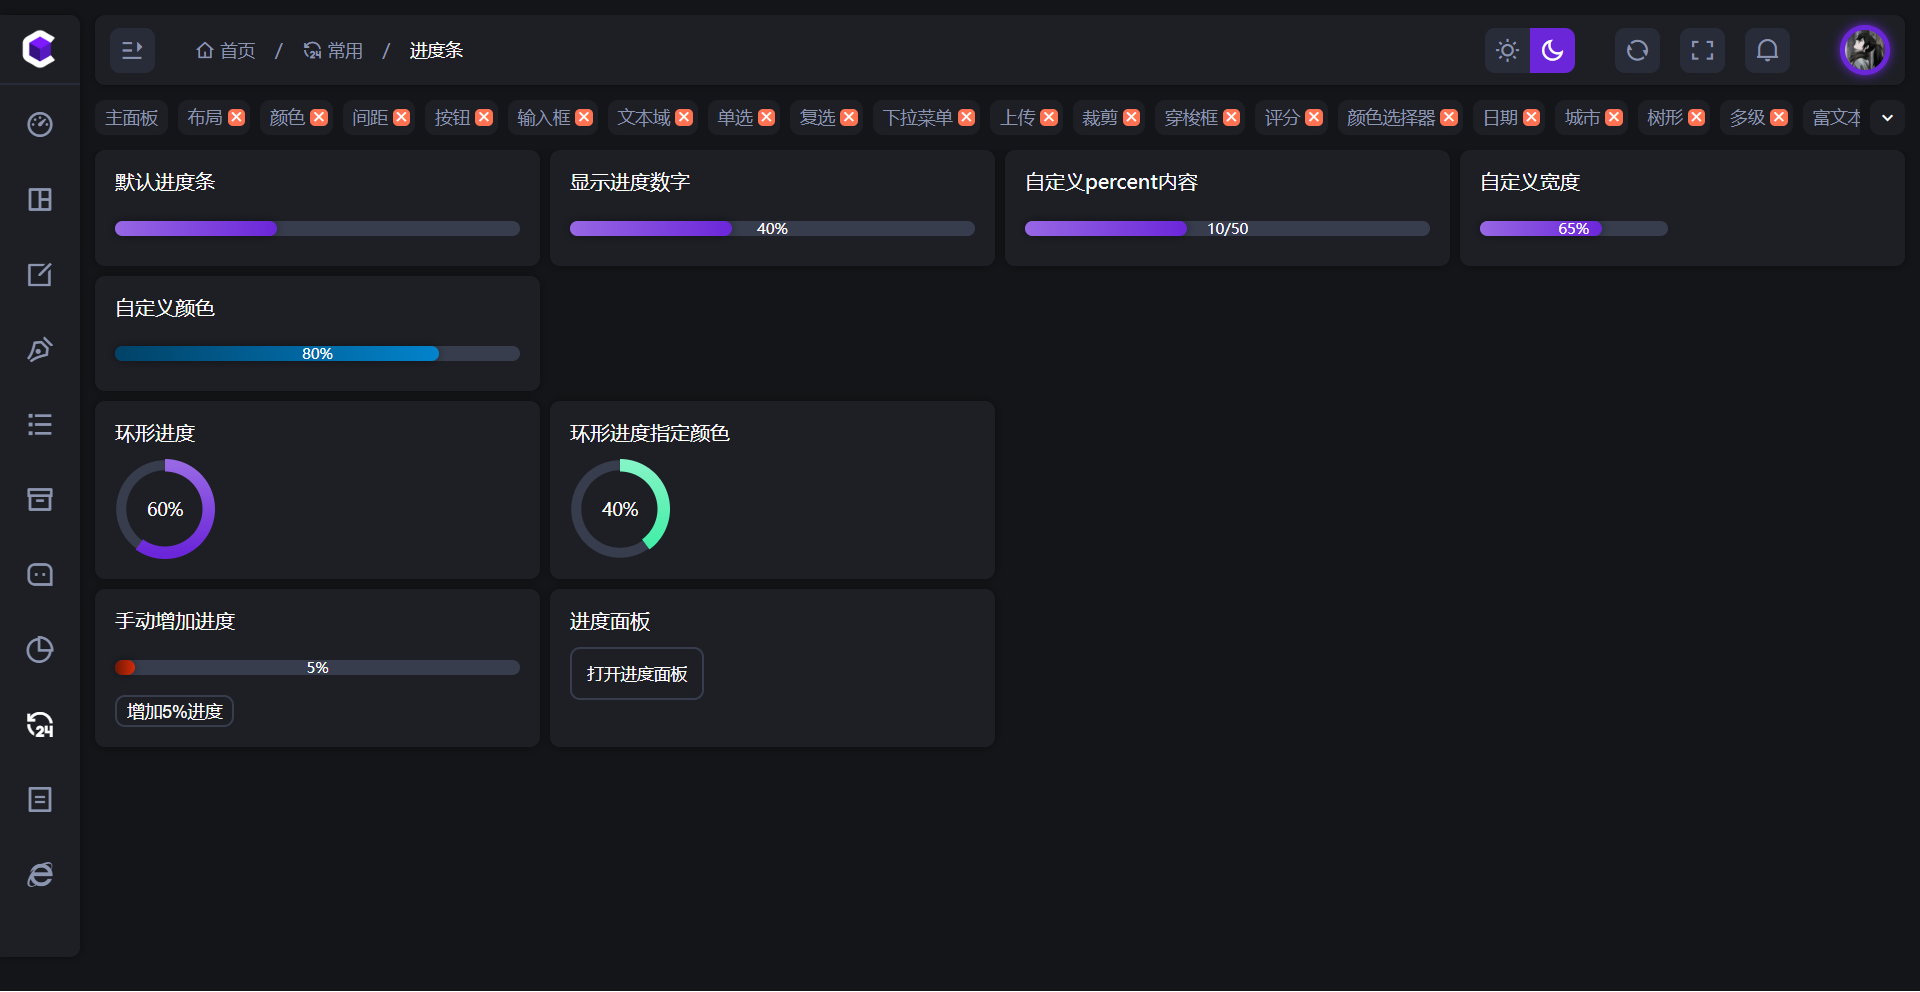Switch to the 间距 tab
Viewport: 1920px width, 992px height.
370,118
